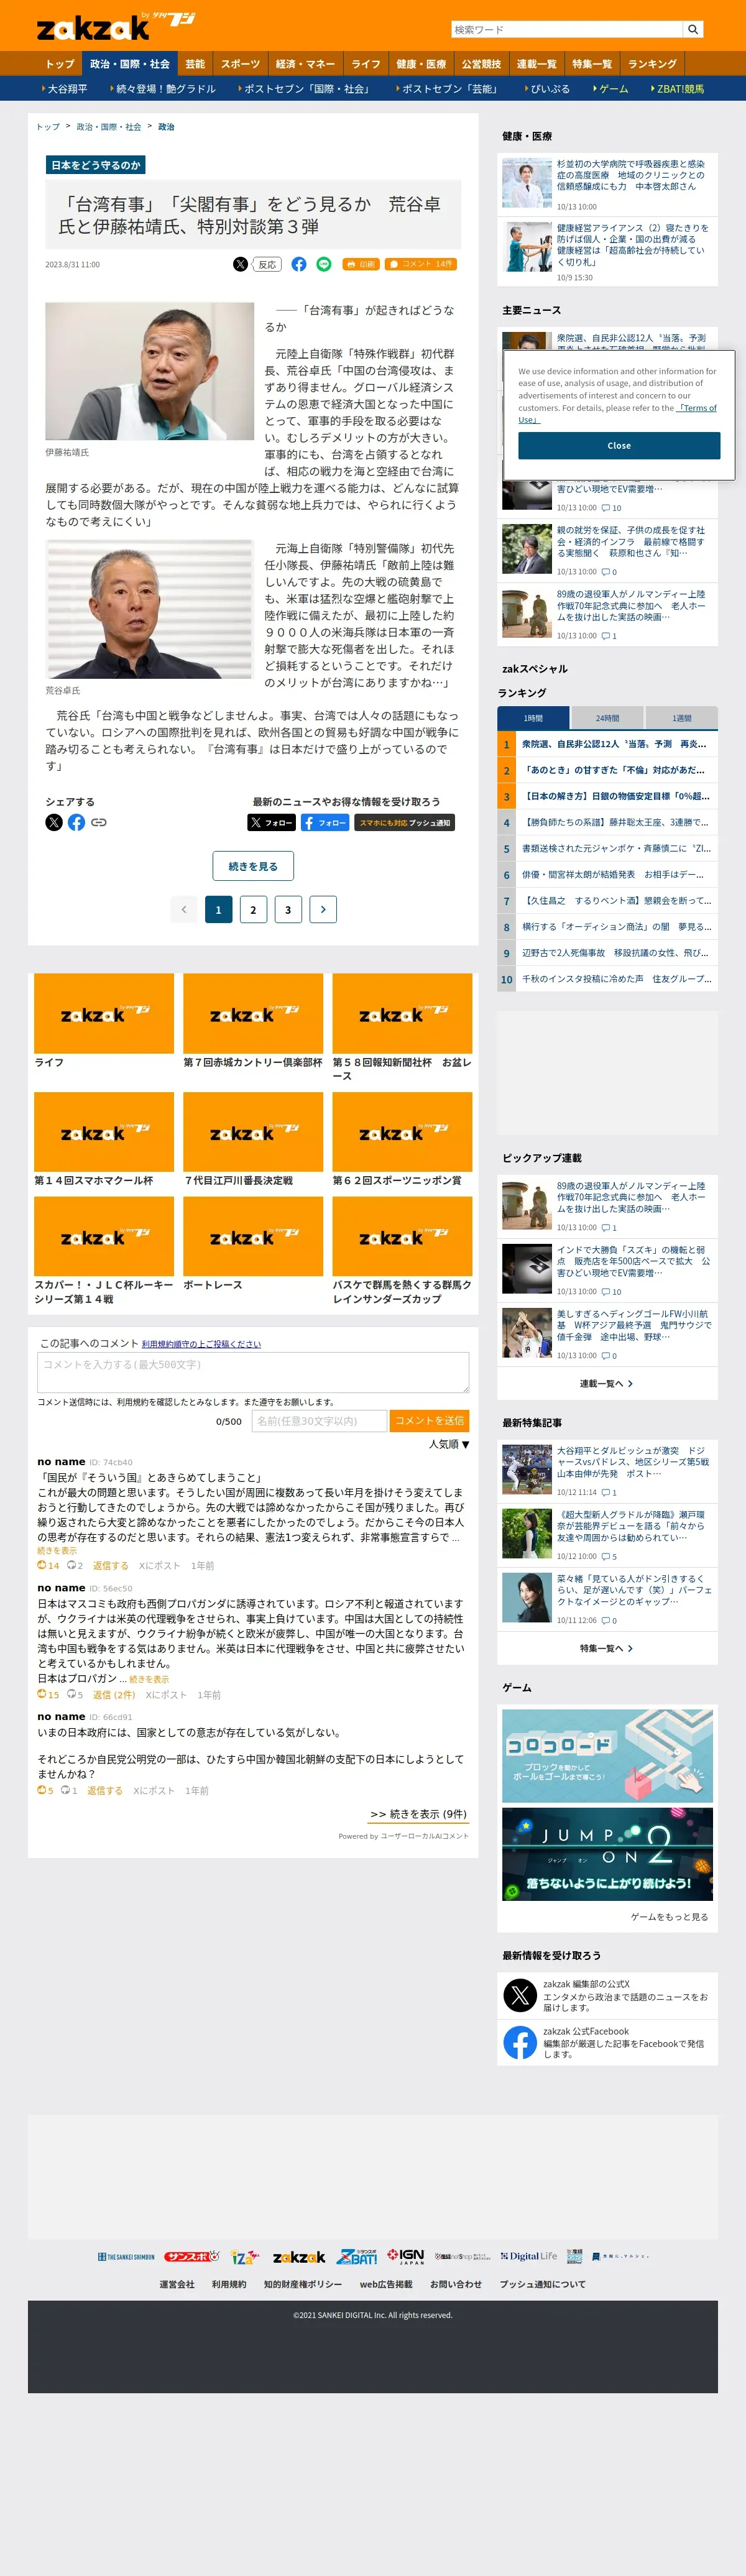Click the コロコロード game banner

[x=607, y=1756]
